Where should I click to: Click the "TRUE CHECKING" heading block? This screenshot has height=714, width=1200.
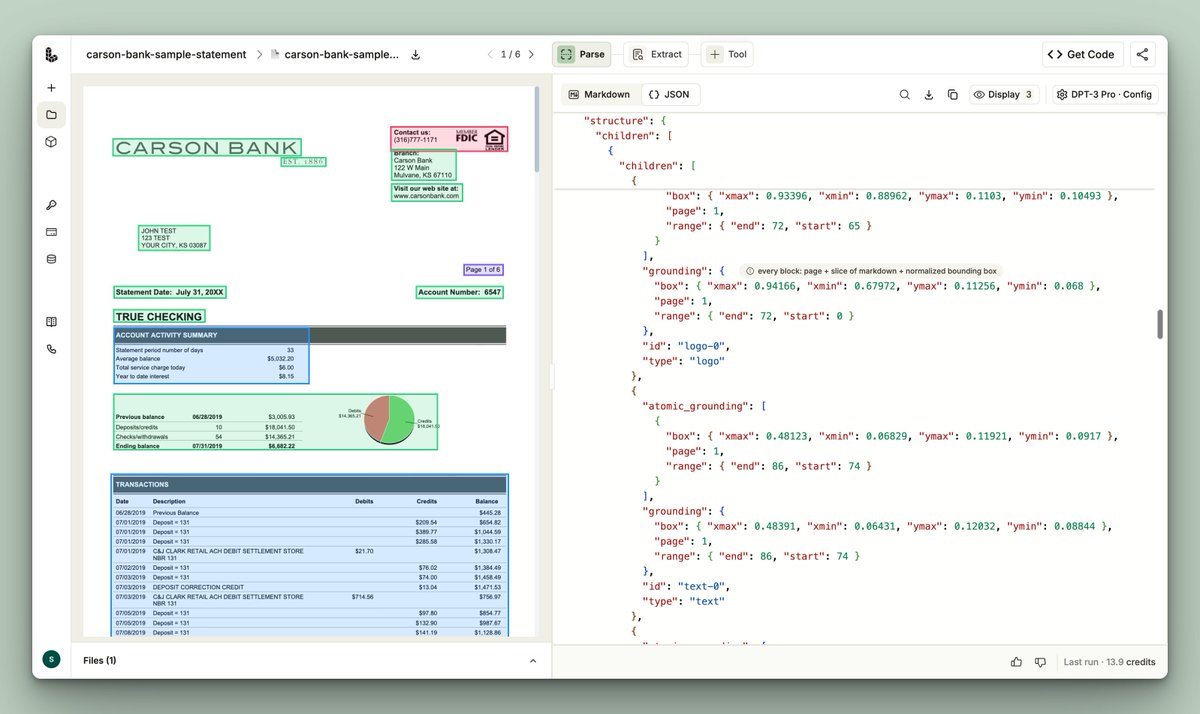click(159, 317)
